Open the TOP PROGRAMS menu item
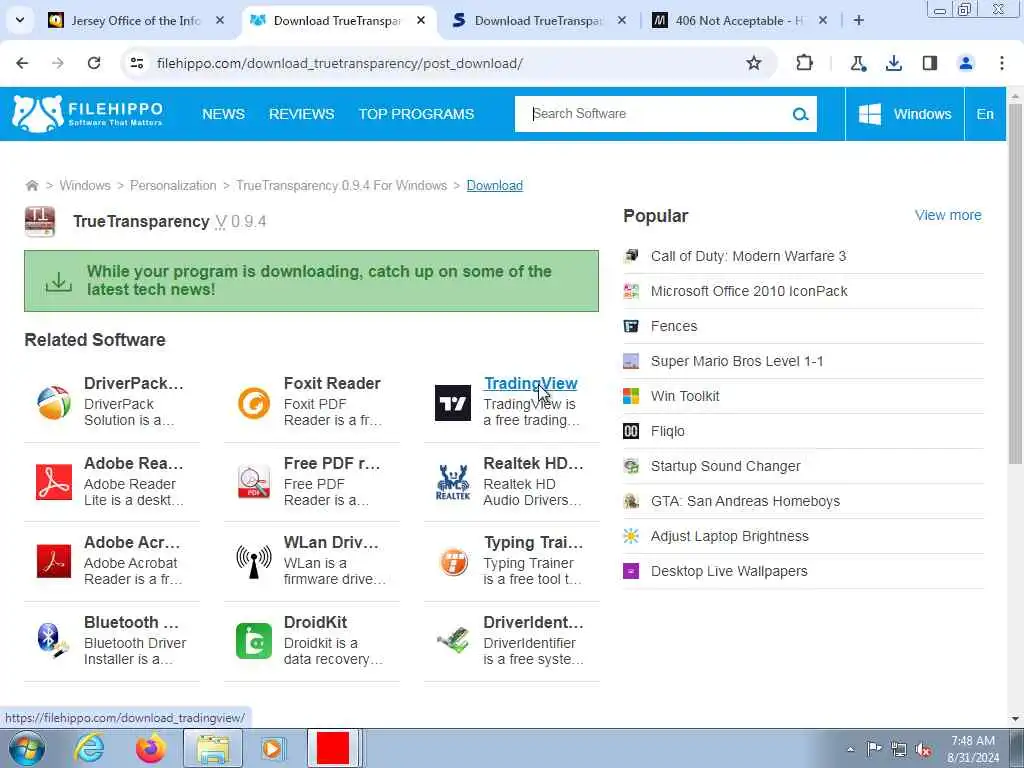 point(416,114)
